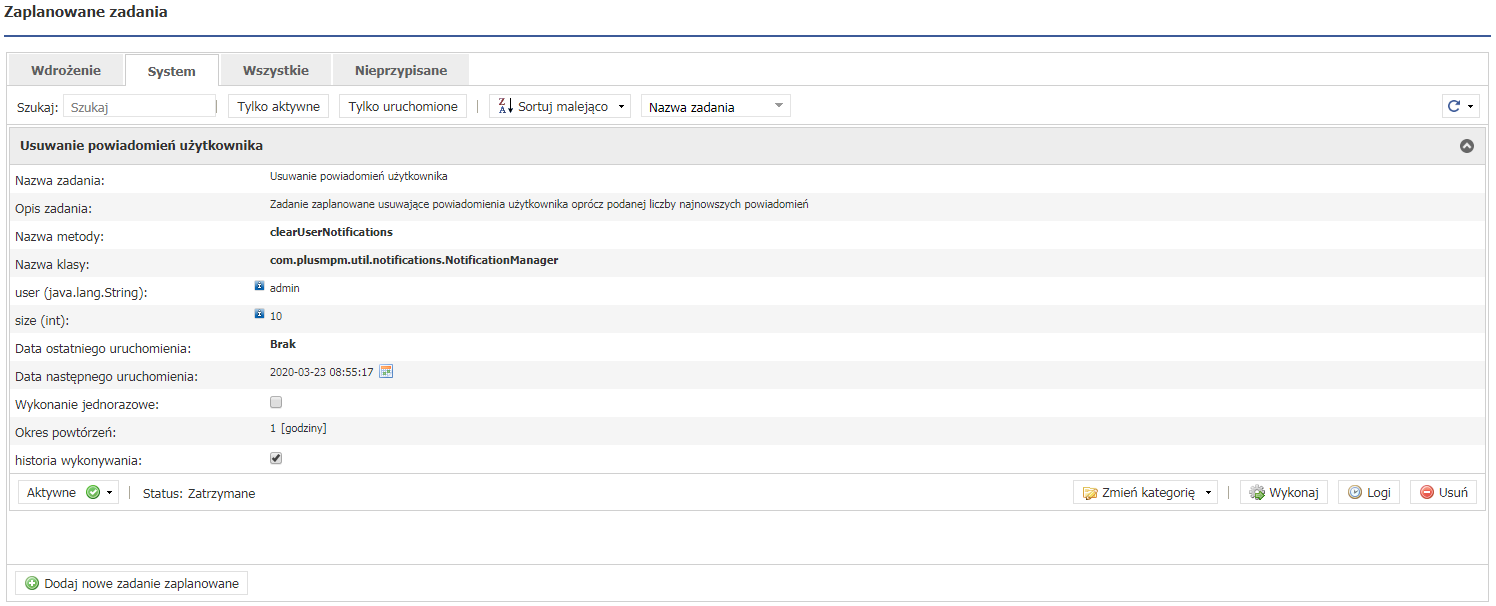Screen dimensions: 1496x606
Task: Uncheck the historia wykonywania checkbox
Action: click(276, 458)
